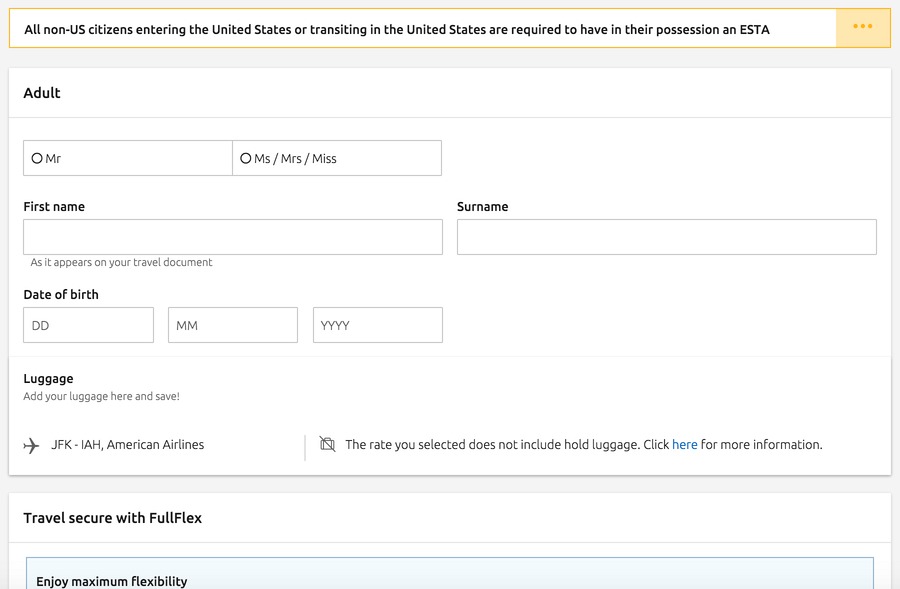This screenshot has width=900, height=589.
Task: Click the ESTA requirement notice text
Action: (x=397, y=29)
